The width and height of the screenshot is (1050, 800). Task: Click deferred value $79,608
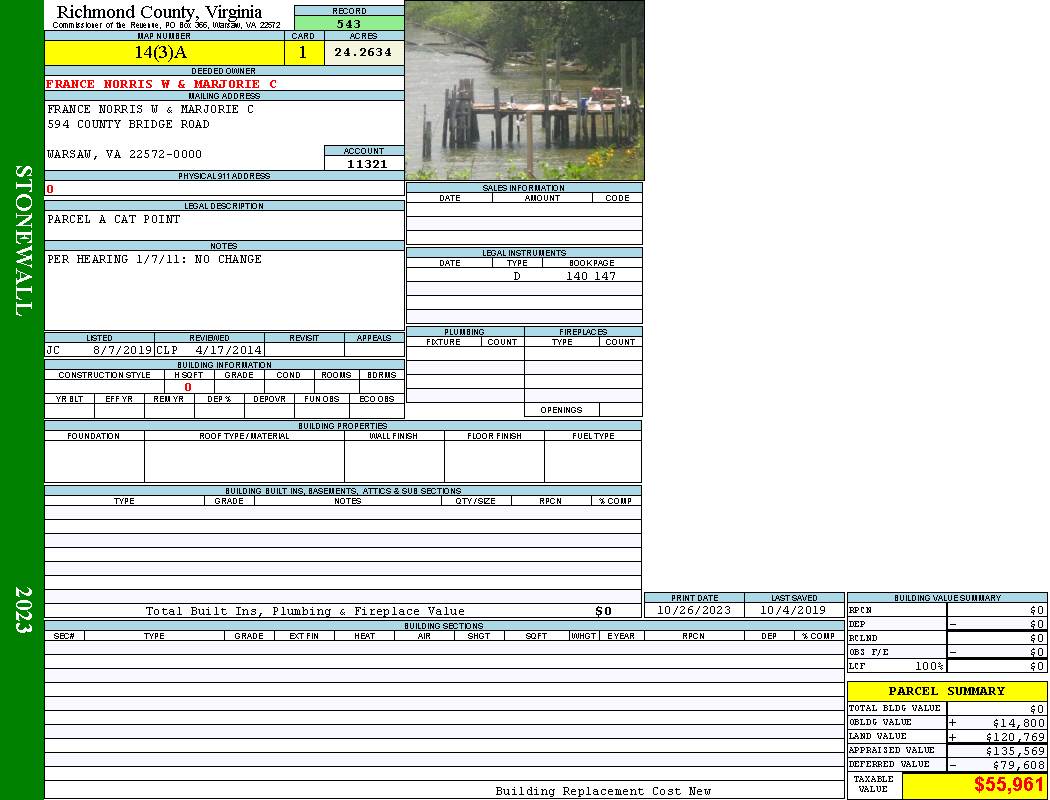click(x=1019, y=765)
